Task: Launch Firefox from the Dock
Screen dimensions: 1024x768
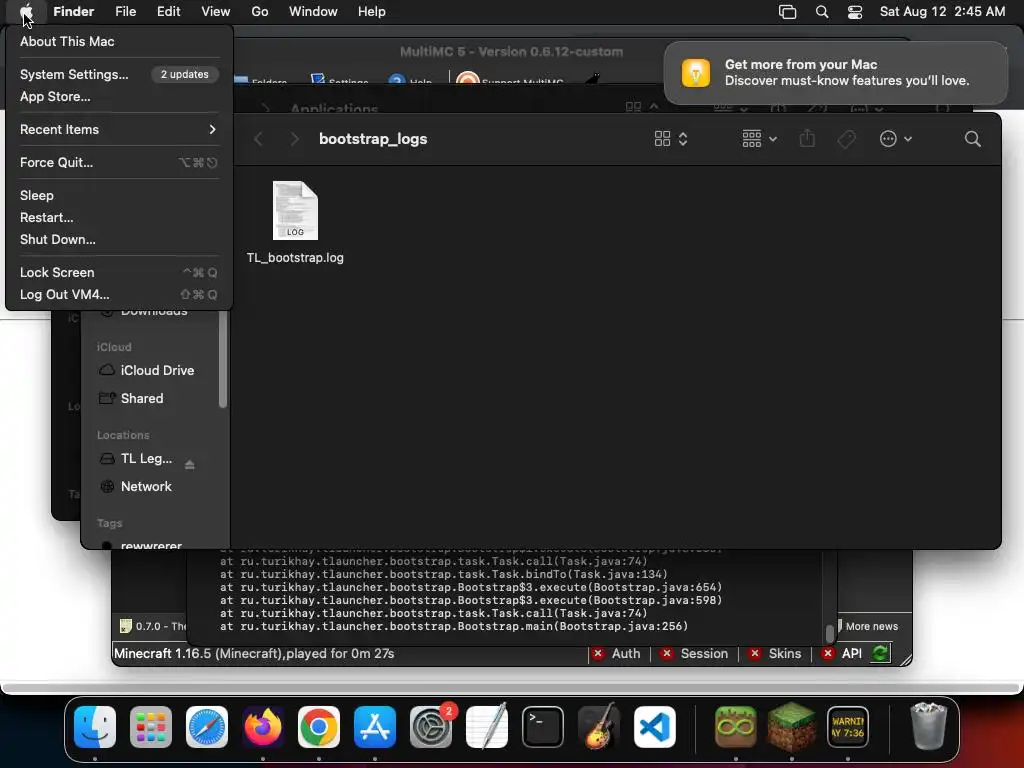Action: [263, 727]
